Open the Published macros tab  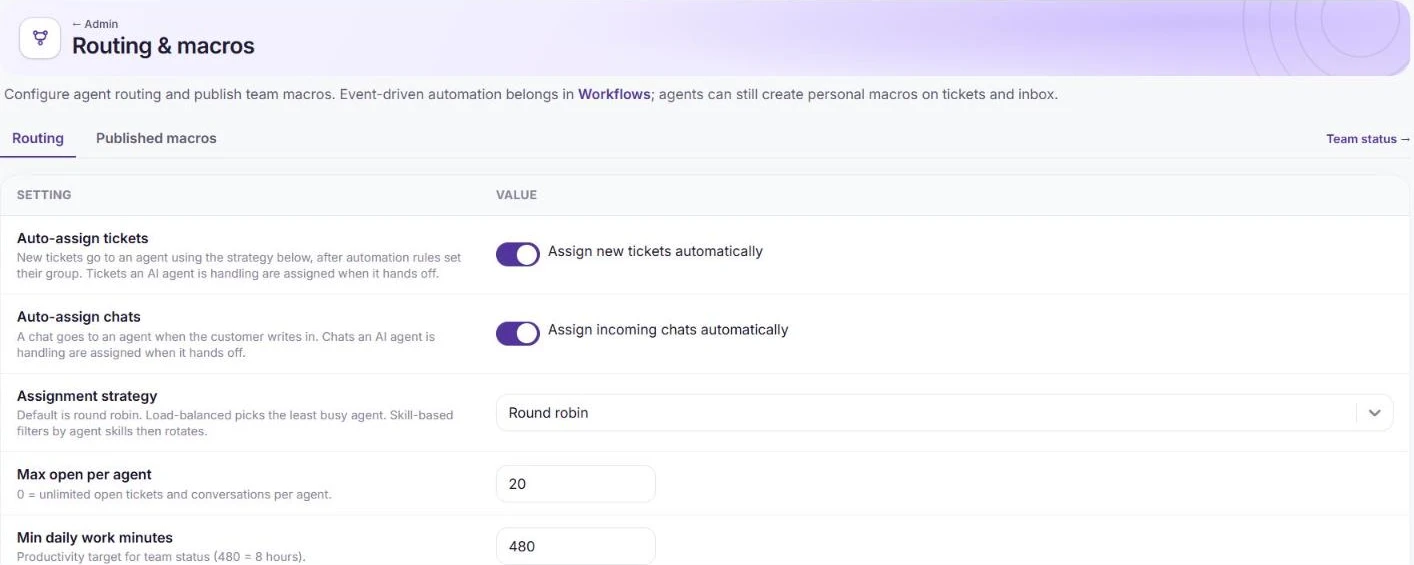pyautogui.click(x=156, y=139)
